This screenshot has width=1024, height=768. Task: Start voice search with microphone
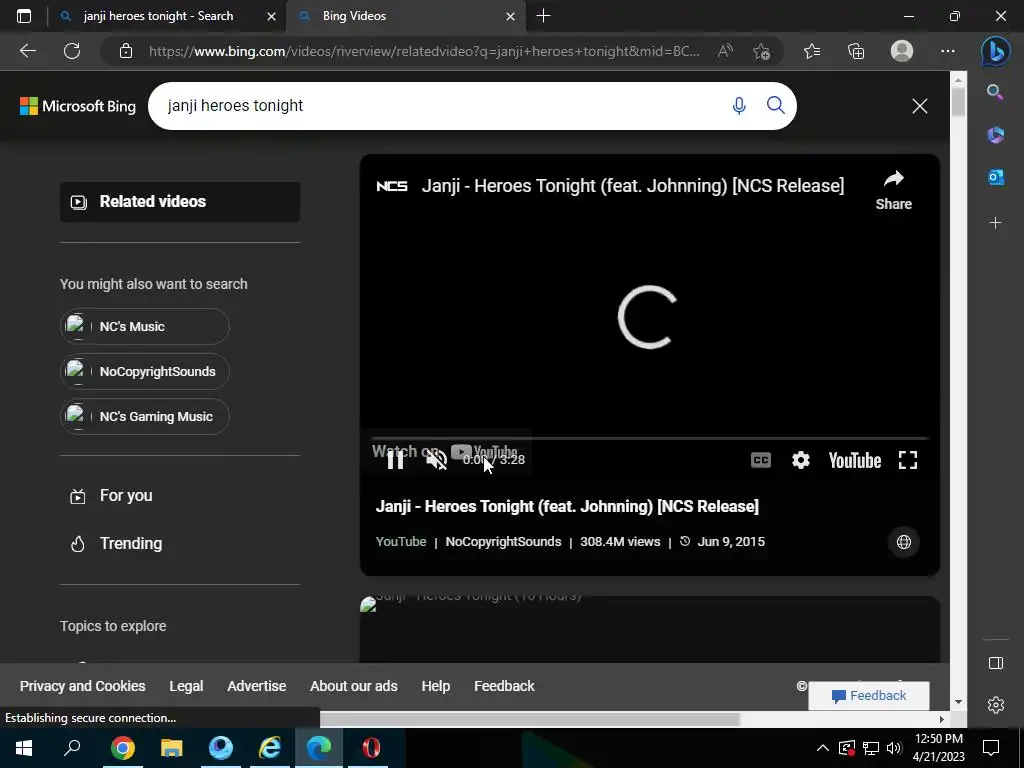[x=739, y=106]
